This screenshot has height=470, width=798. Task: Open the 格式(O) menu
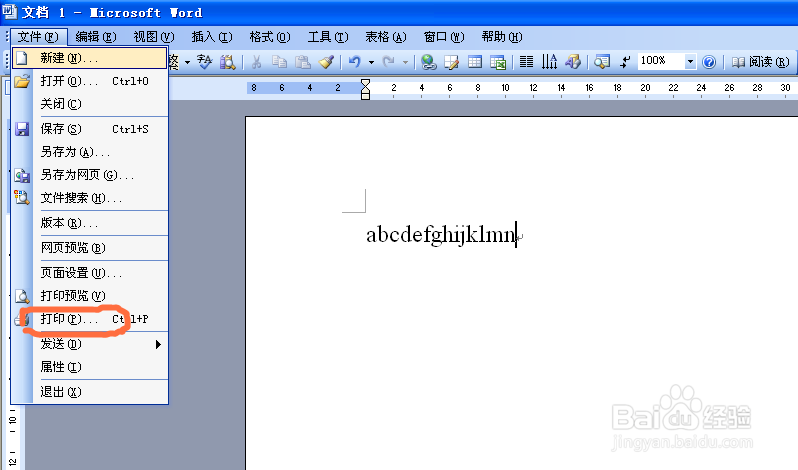point(270,37)
